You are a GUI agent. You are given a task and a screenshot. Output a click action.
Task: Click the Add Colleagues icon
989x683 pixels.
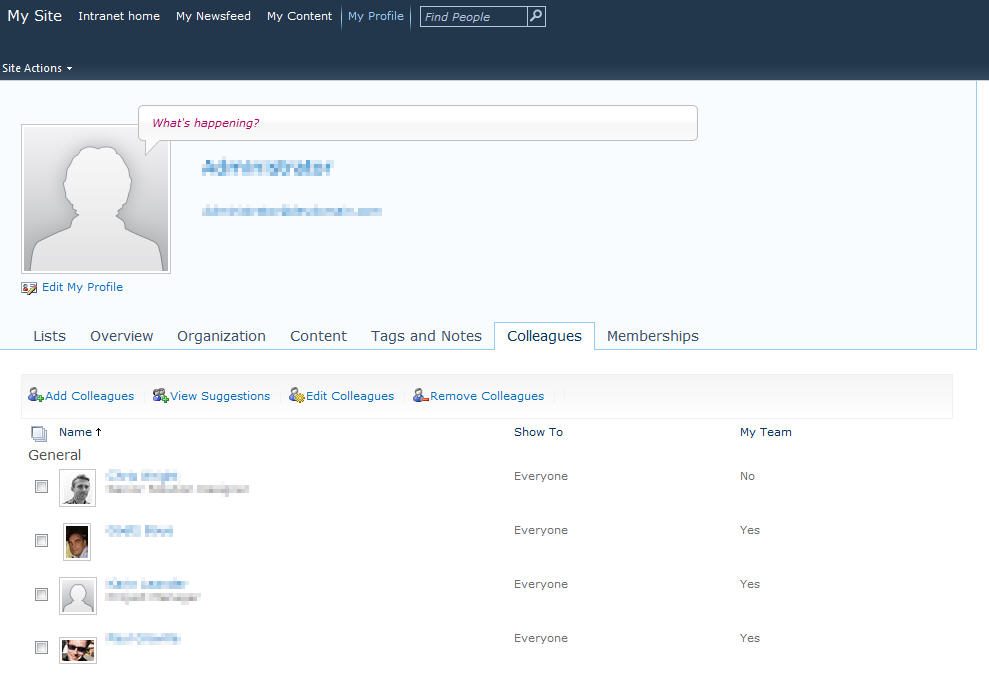tap(35, 396)
